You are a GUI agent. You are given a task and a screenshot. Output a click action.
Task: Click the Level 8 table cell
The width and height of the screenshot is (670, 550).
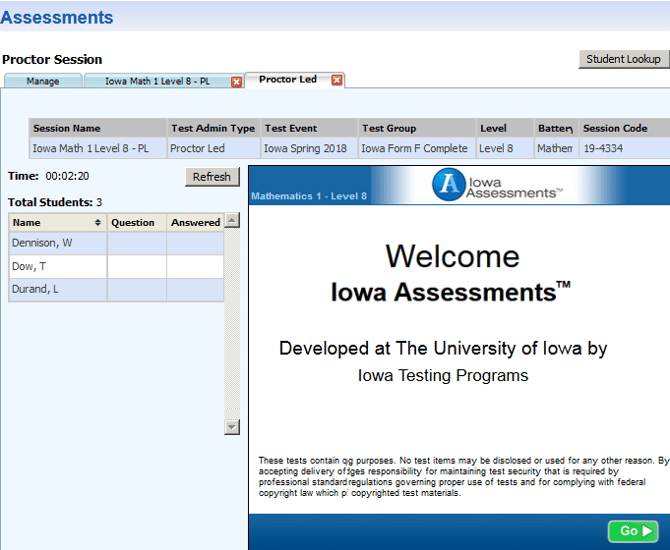click(x=505, y=148)
